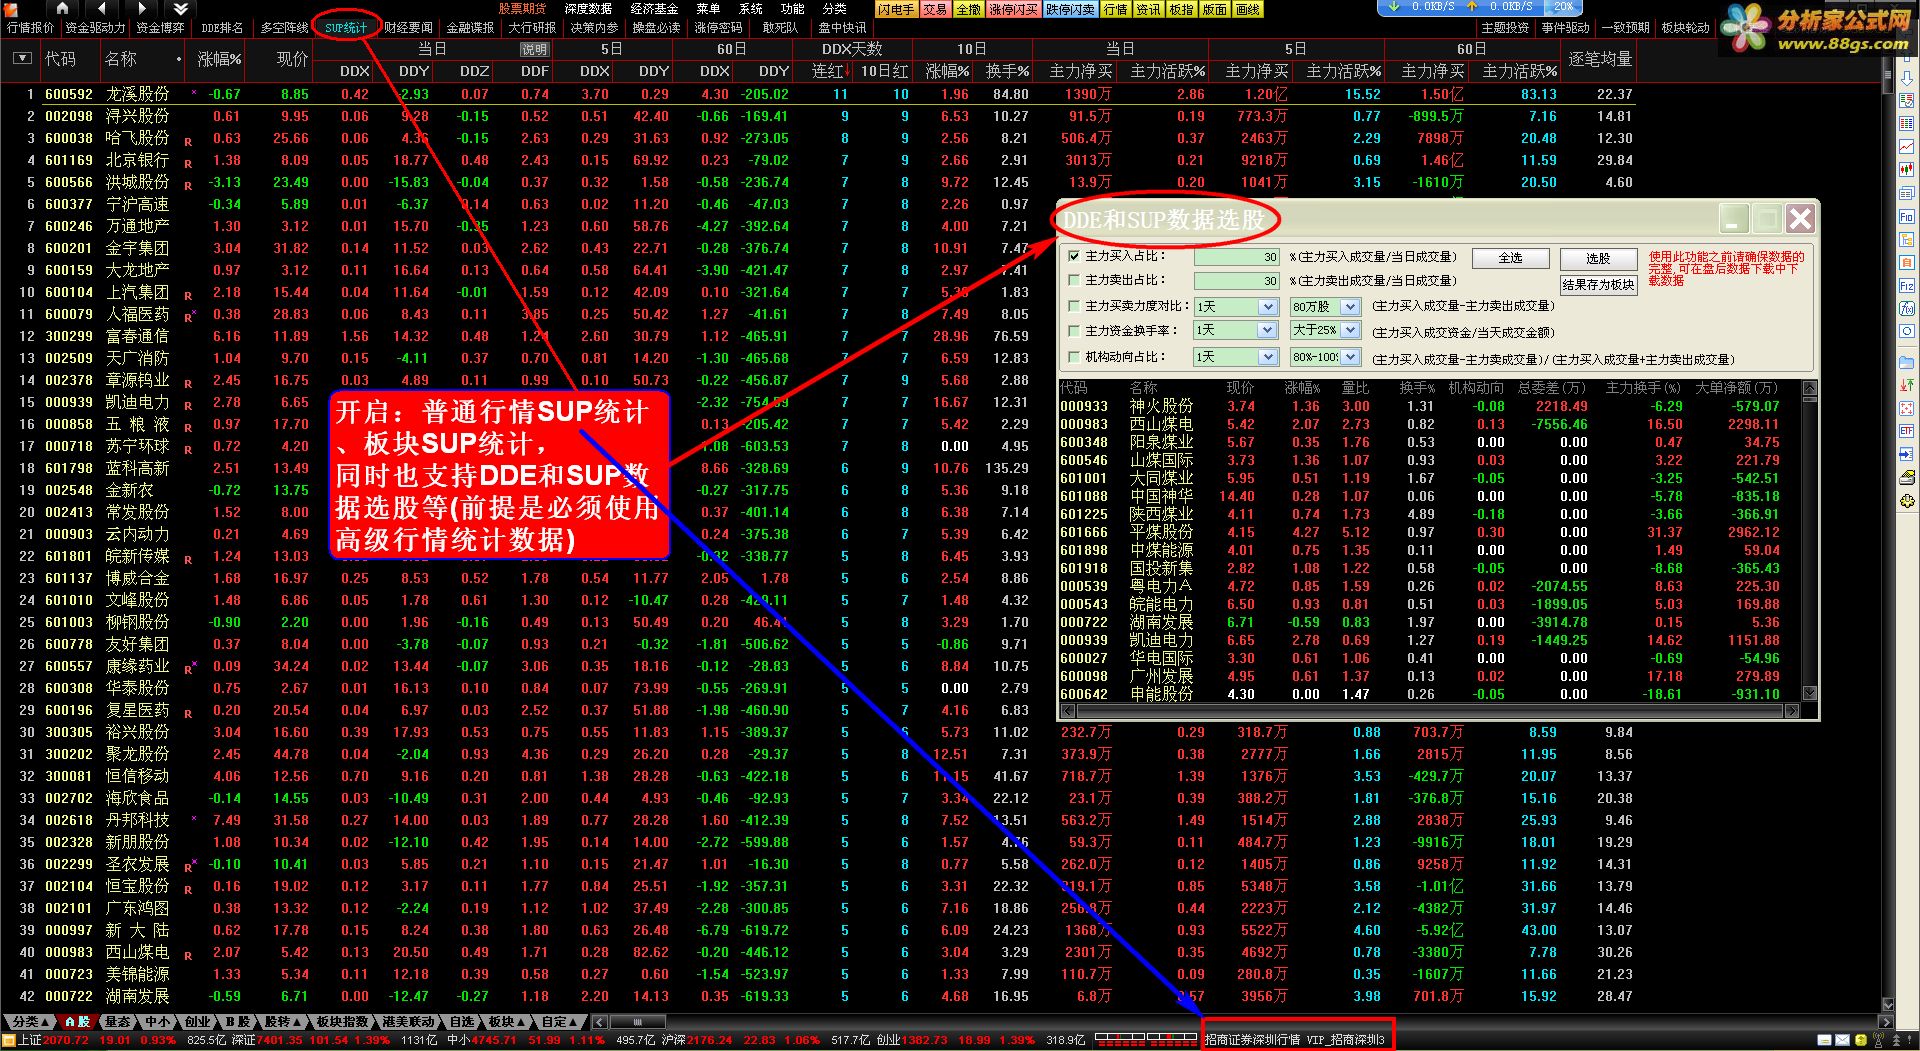Switch to the 资金驱动力 tab
The height and width of the screenshot is (1051, 1920).
(x=95, y=28)
